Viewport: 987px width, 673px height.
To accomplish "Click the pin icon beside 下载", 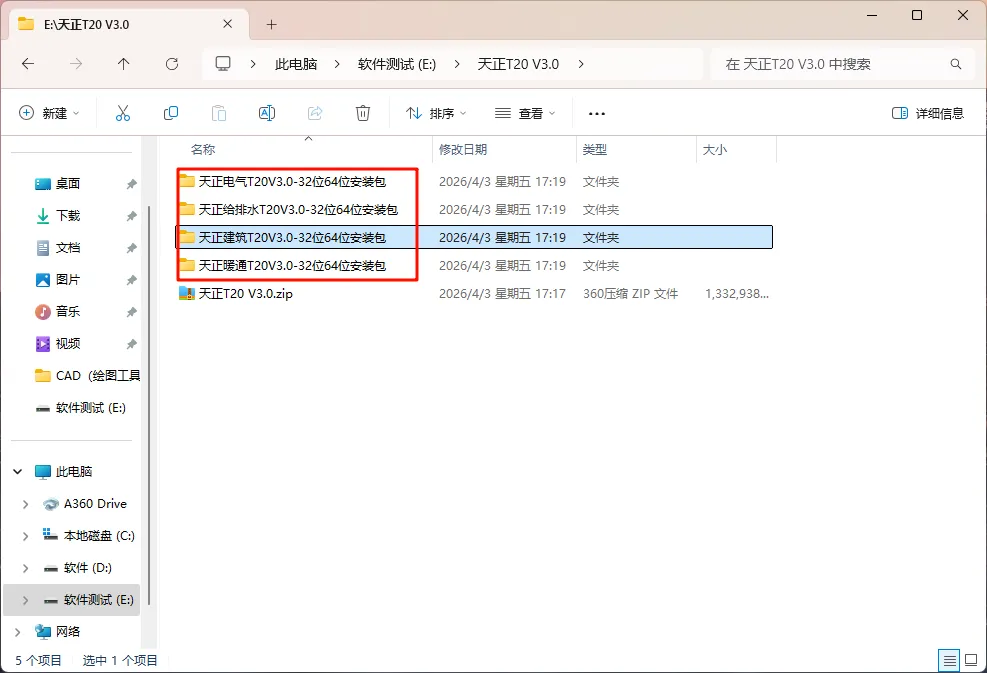I will 131,216.
